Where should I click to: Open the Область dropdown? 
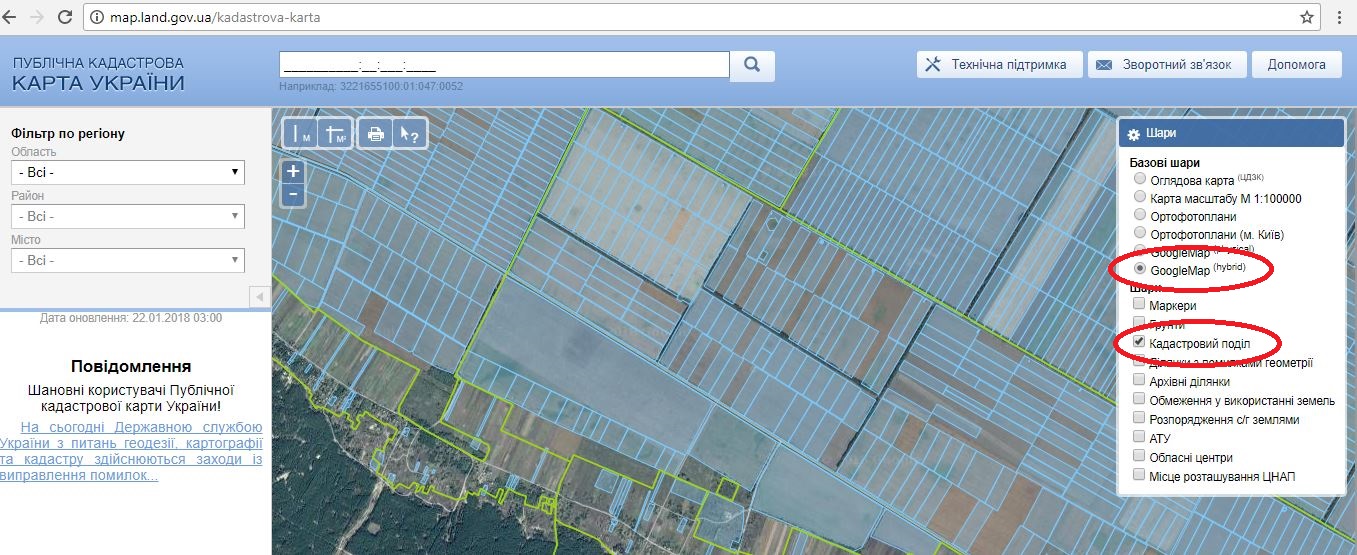coord(127,172)
